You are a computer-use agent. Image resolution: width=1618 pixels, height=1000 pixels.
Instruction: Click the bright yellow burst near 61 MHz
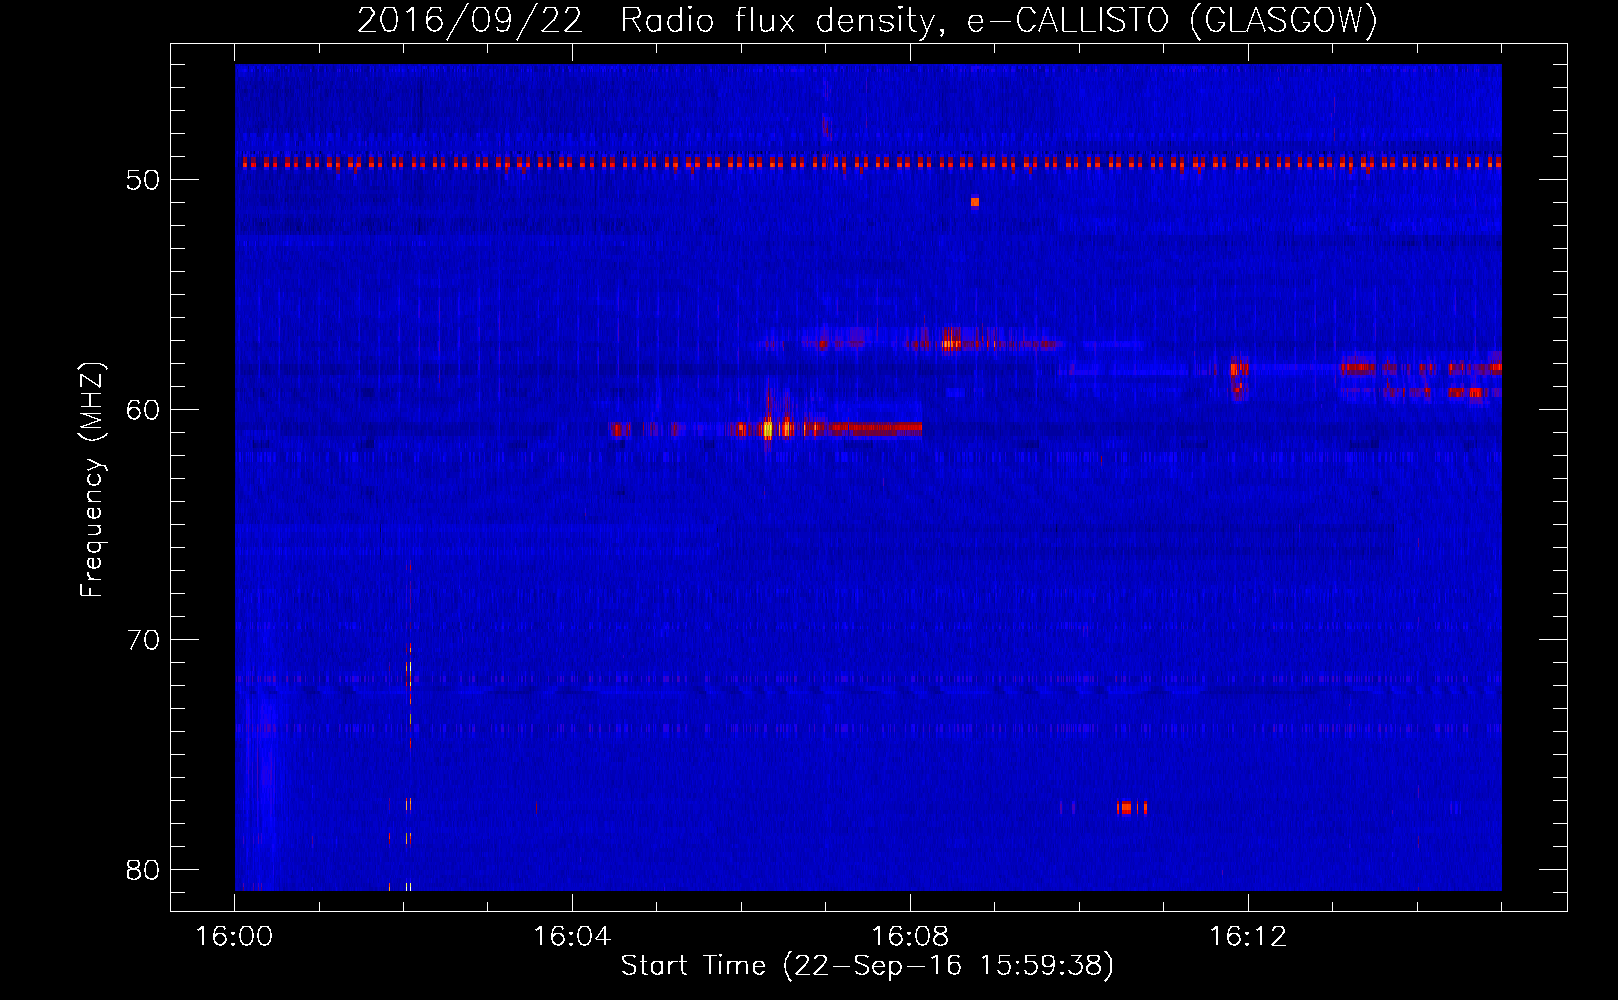(768, 428)
